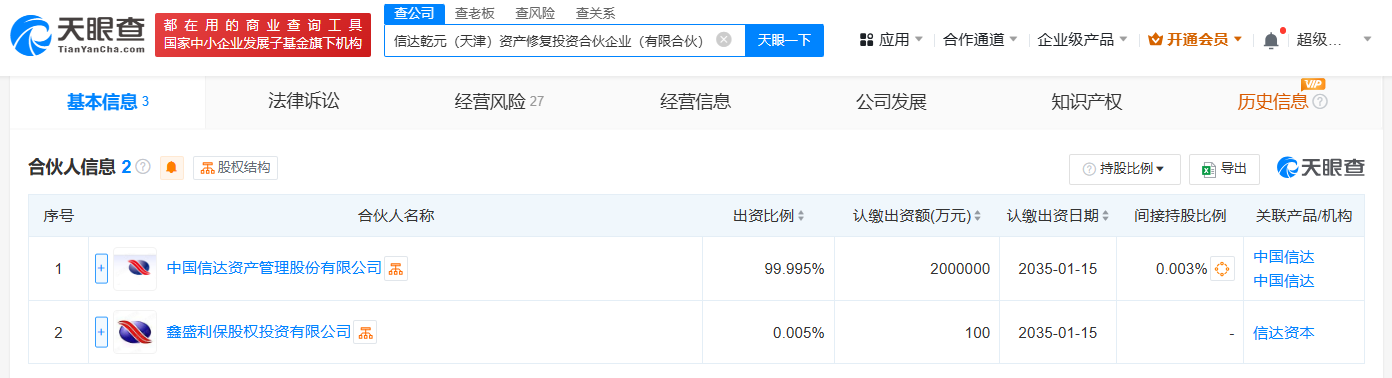The width and height of the screenshot is (1392, 378).
Task: Click the orange alert bell beside 合伙人信息
Action: tap(172, 168)
